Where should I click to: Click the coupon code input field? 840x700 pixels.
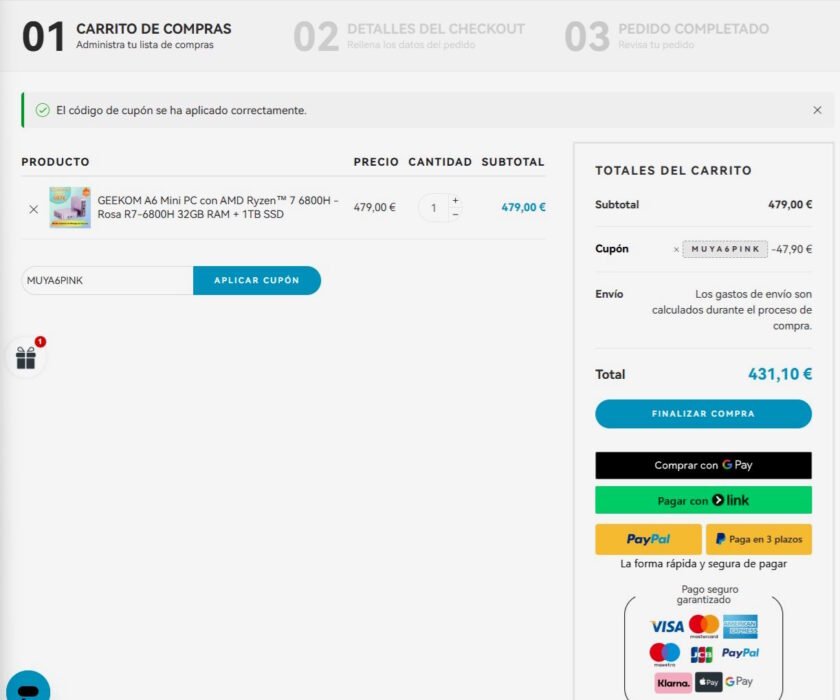click(108, 280)
